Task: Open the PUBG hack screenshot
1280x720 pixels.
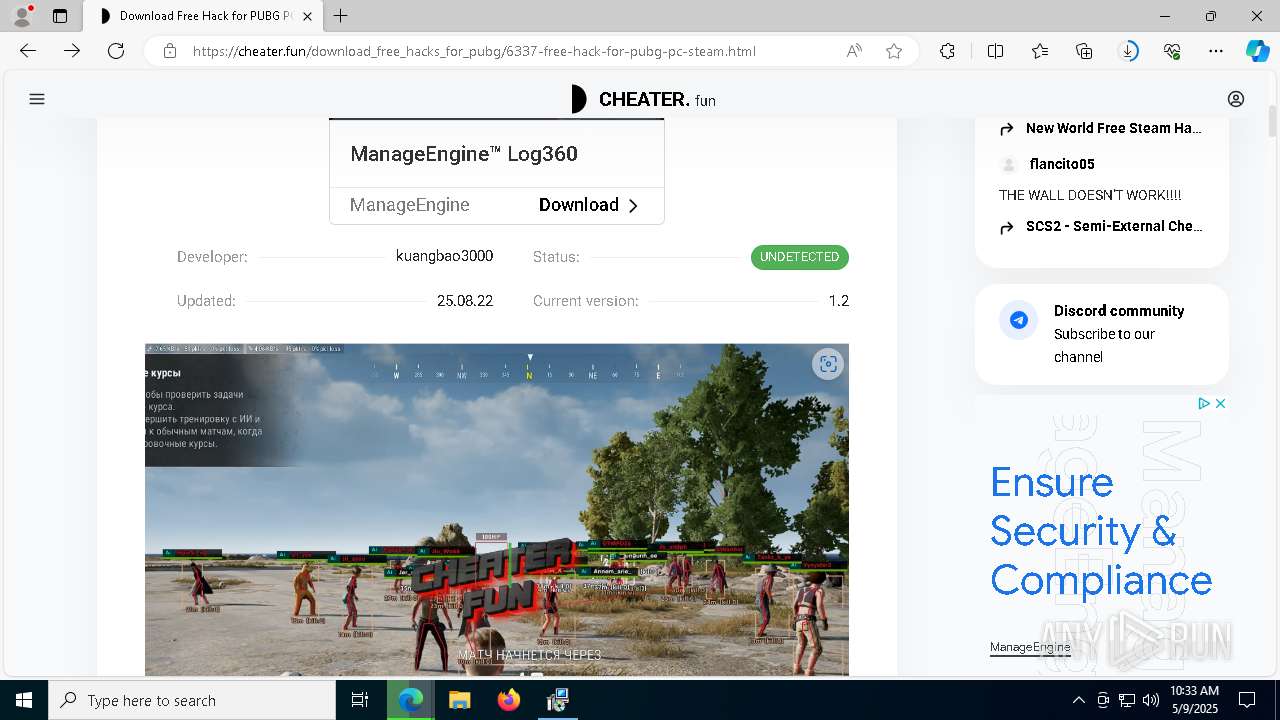Action: point(497,510)
